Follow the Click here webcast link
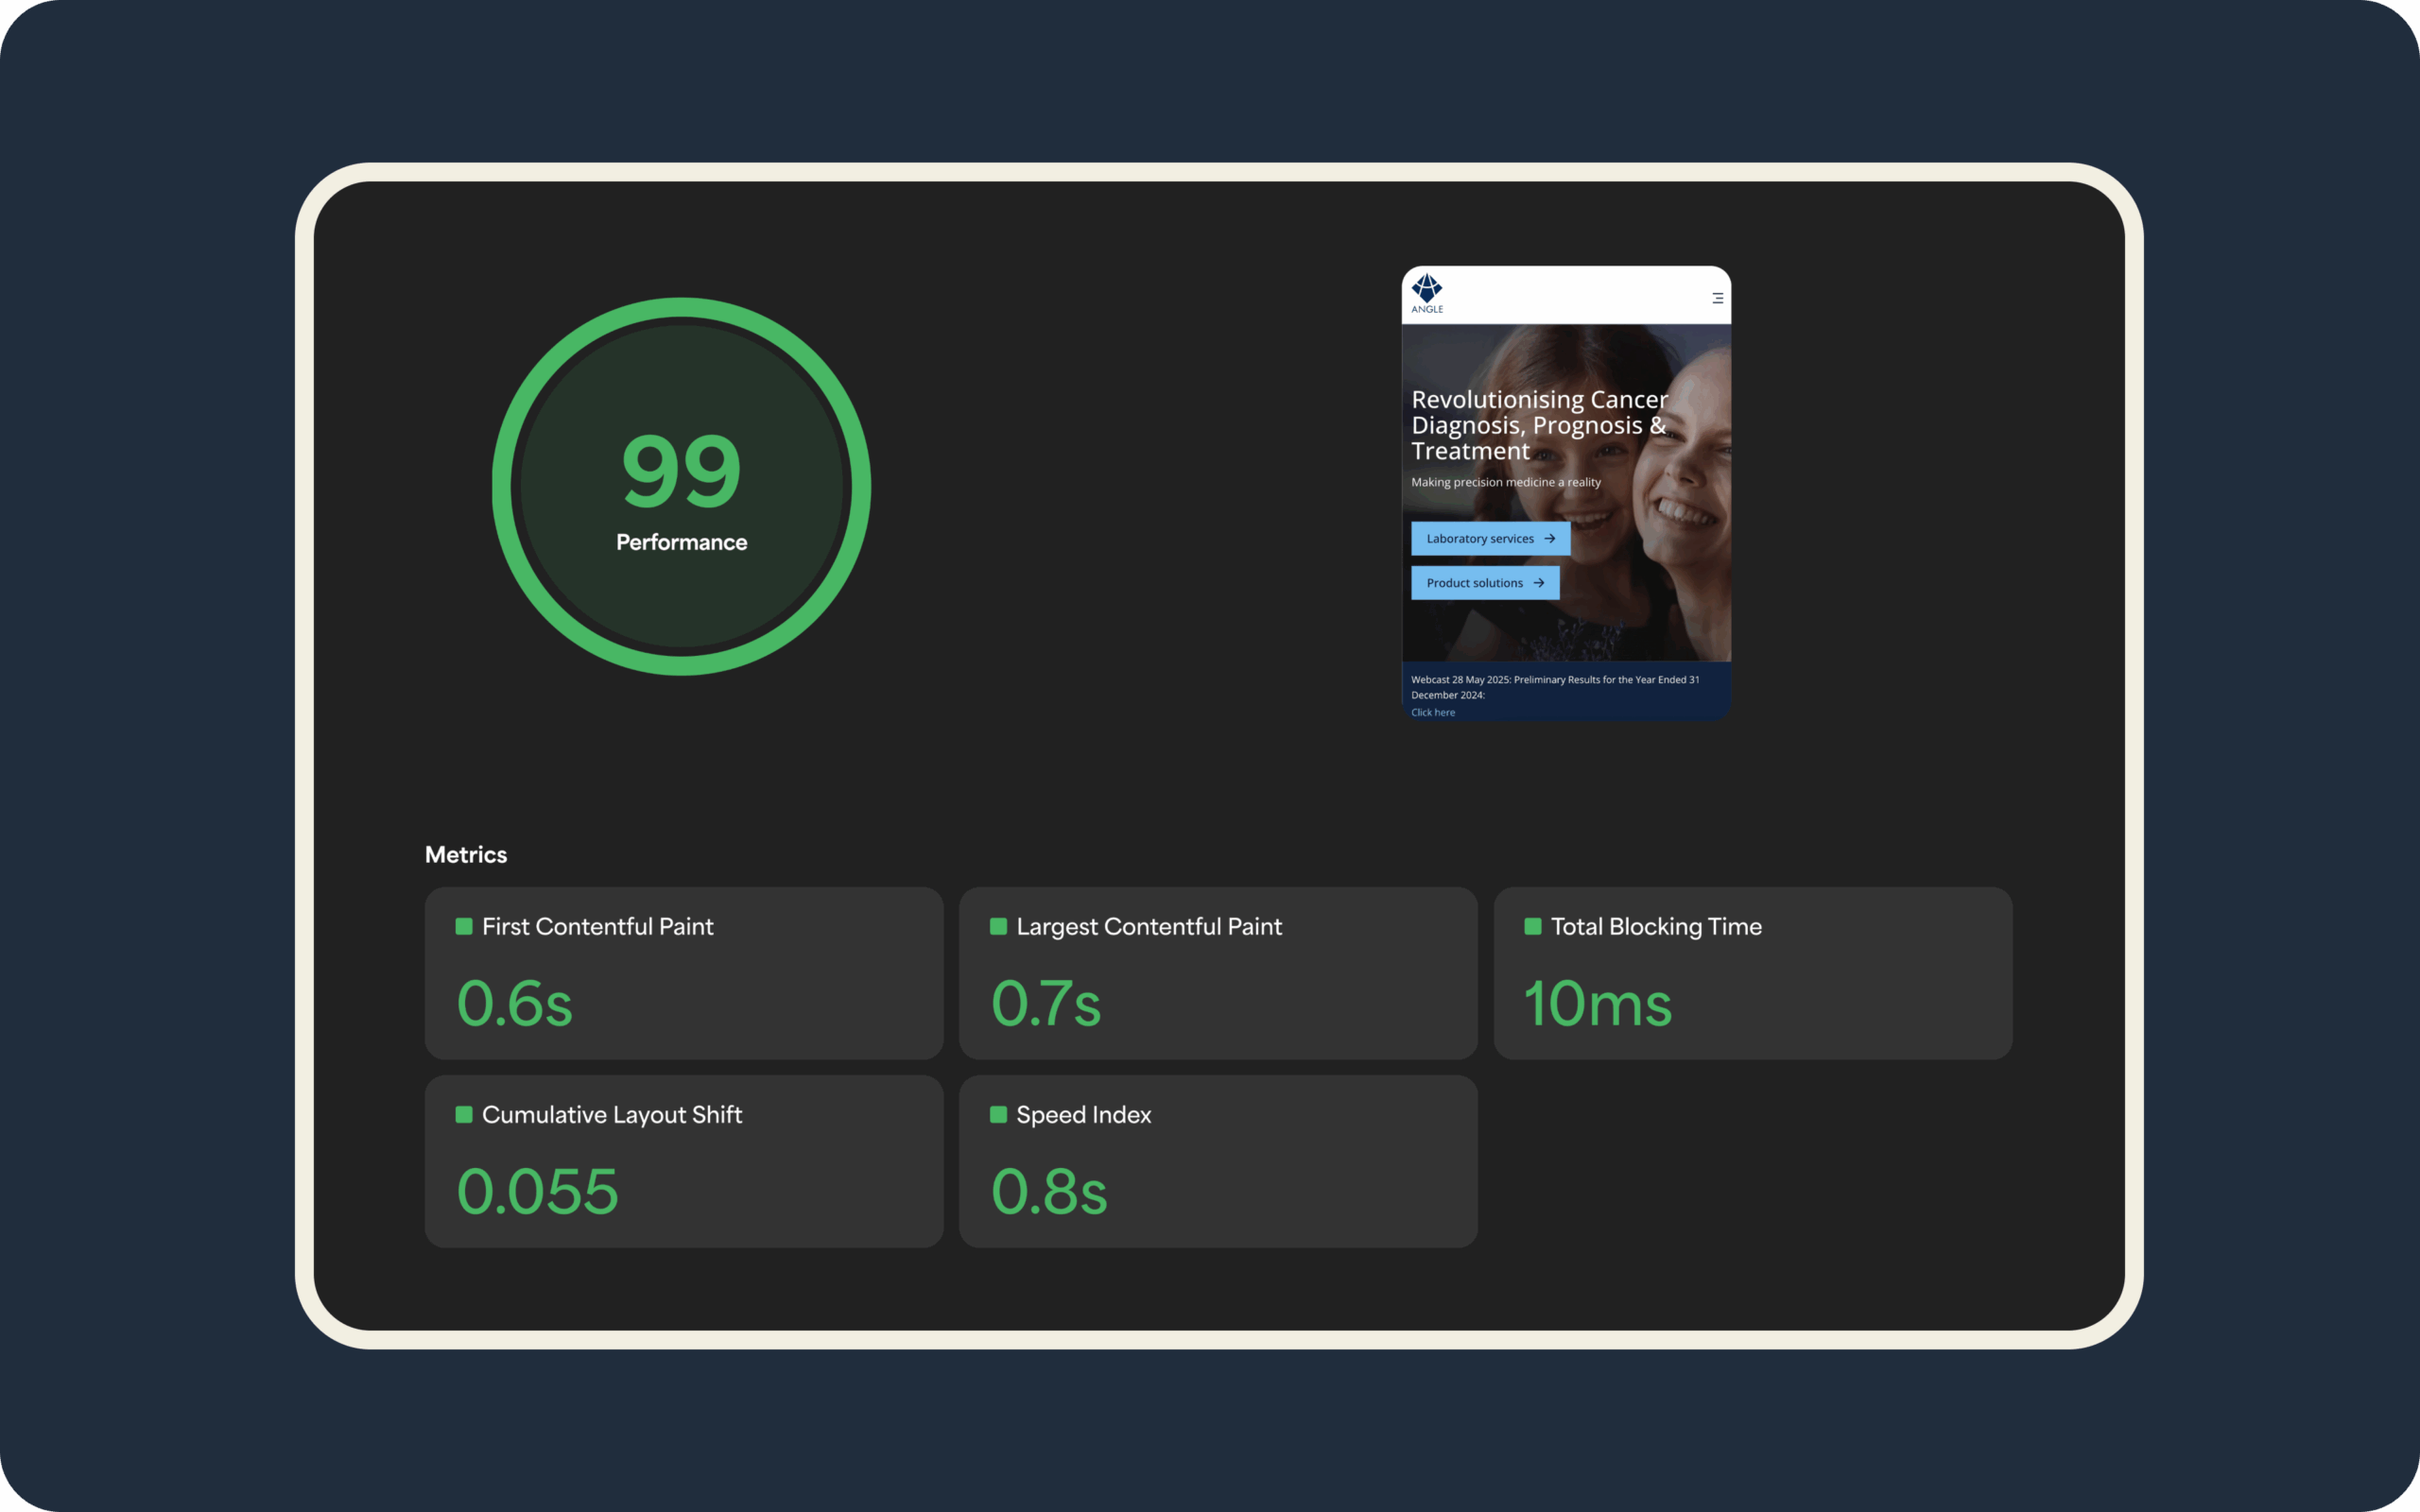Screen dimensions: 2420x1512 (x=1433, y=712)
